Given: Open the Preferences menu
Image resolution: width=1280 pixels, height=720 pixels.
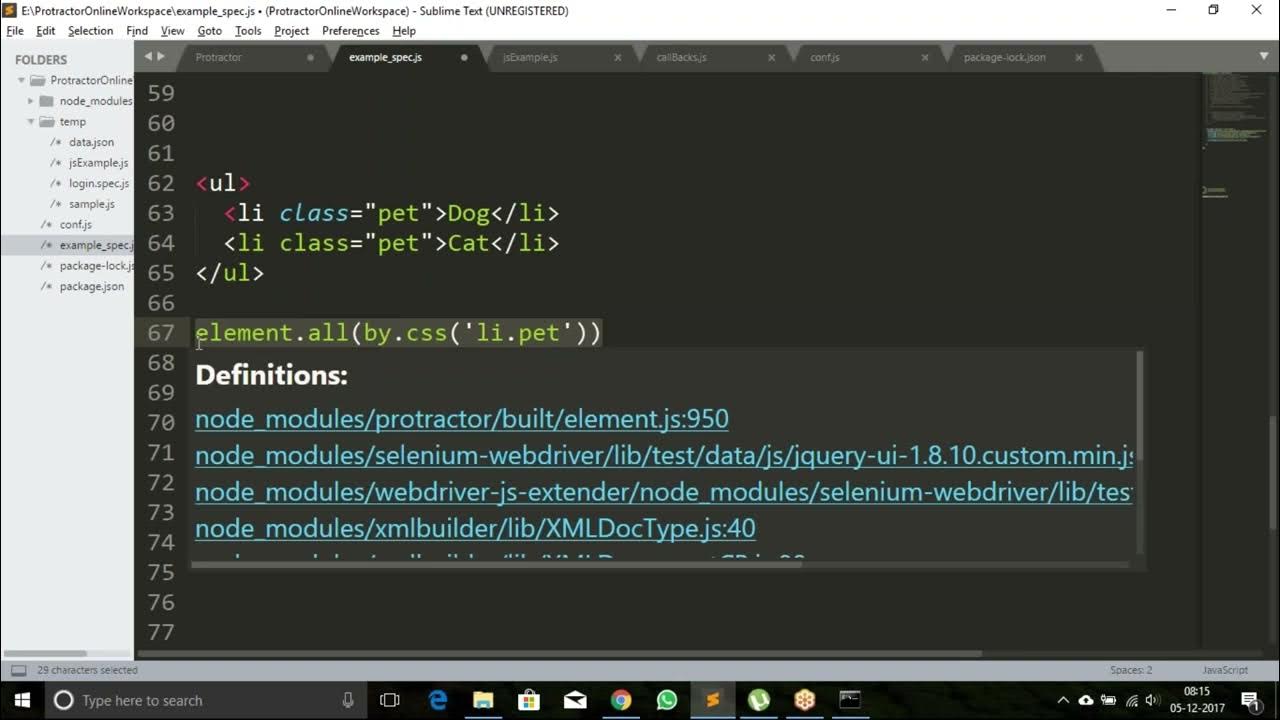Looking at the screenshot, I should 350,31.
